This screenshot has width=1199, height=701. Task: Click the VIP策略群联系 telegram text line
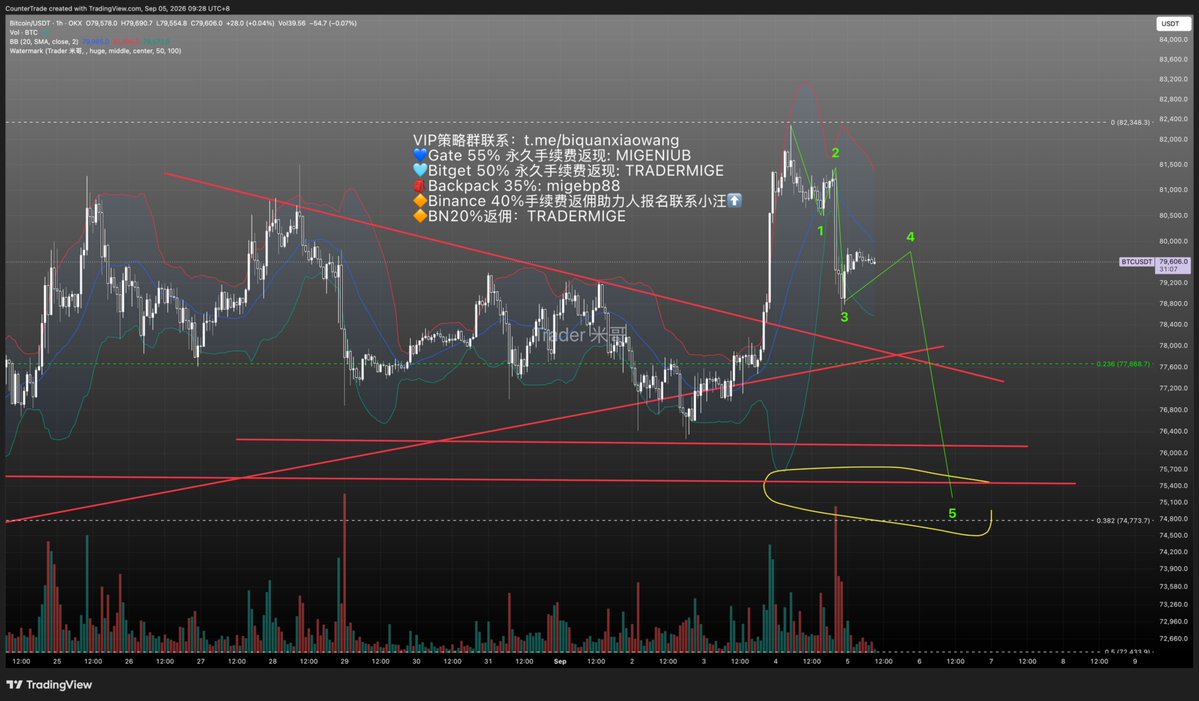[x=546, y=140]
